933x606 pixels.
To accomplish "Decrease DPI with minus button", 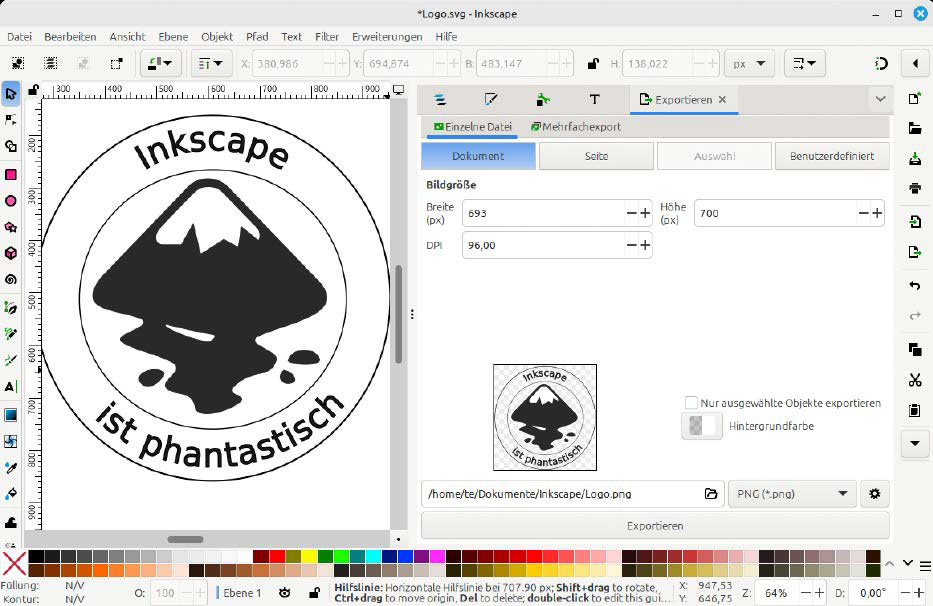I will [x=631, y=245].
